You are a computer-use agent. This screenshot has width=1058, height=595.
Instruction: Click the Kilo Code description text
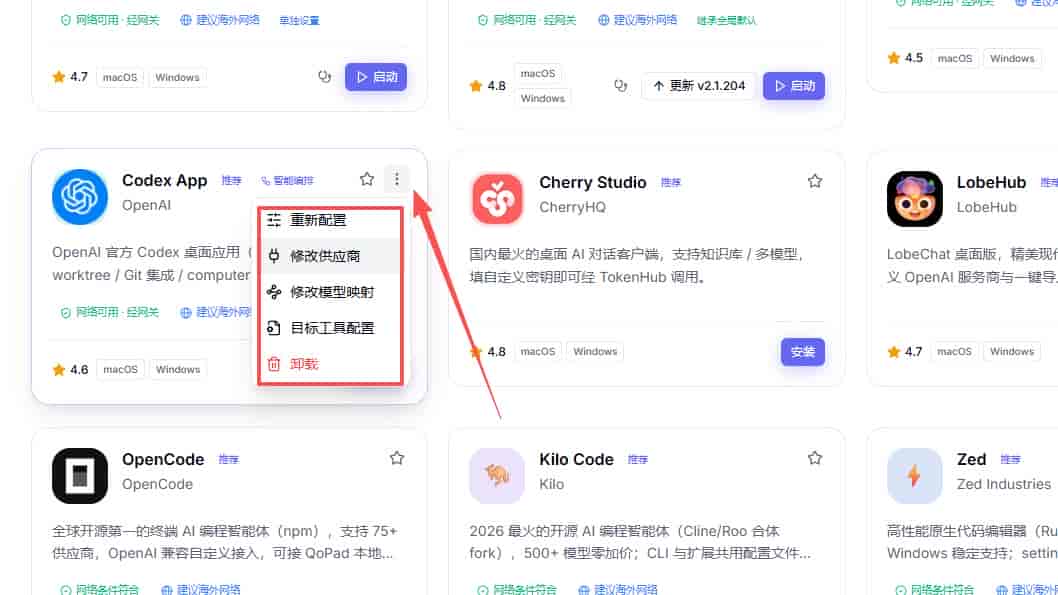click(x=640, y=542)
